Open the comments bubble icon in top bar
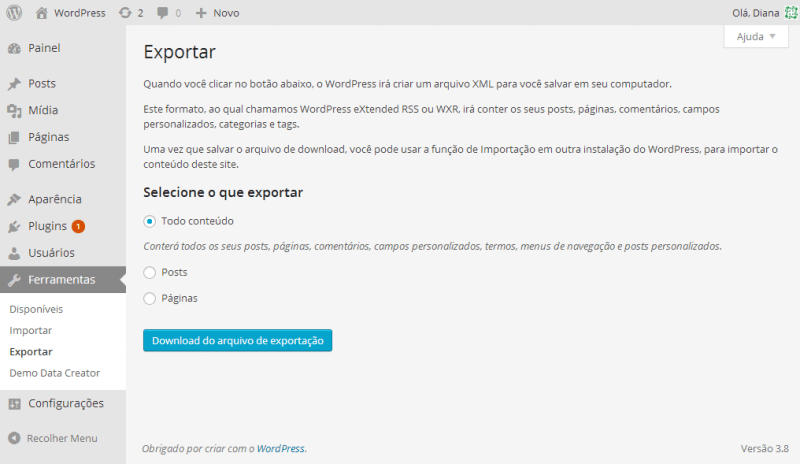 [x=162, y=13]
